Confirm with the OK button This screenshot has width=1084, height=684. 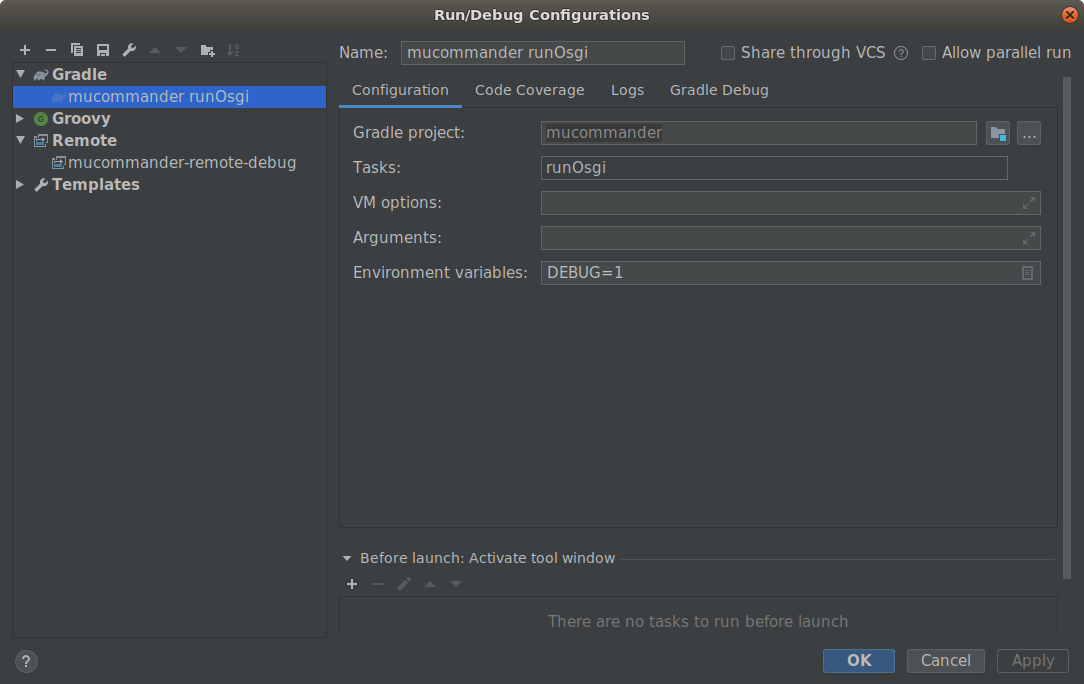coord(859,660)
